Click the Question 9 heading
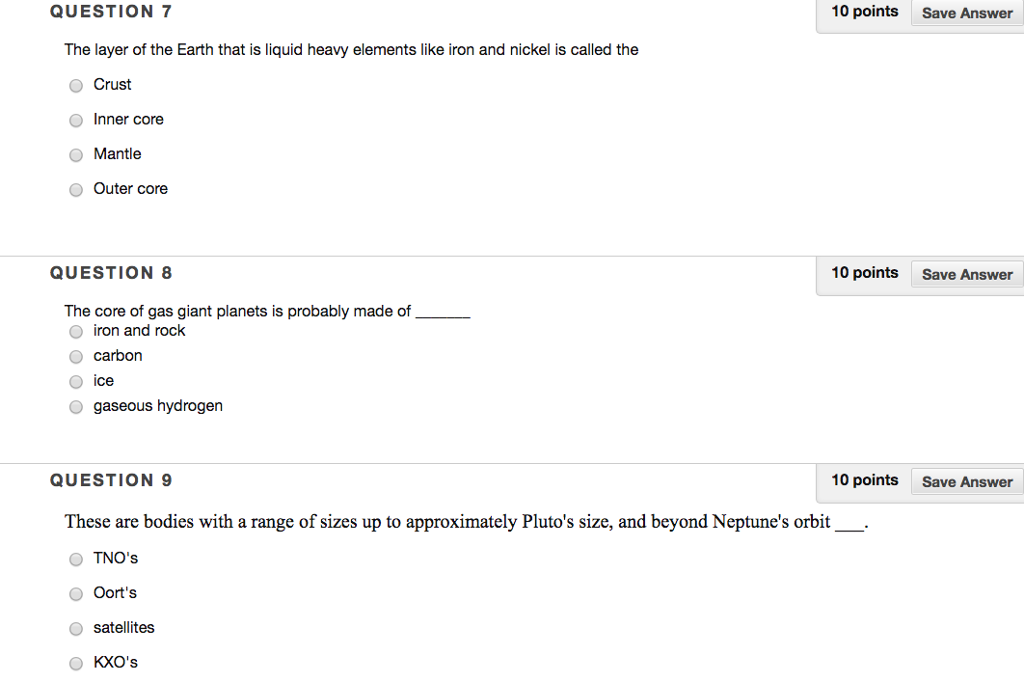This screenshot has height=683, width=1024. coord(111,480)
